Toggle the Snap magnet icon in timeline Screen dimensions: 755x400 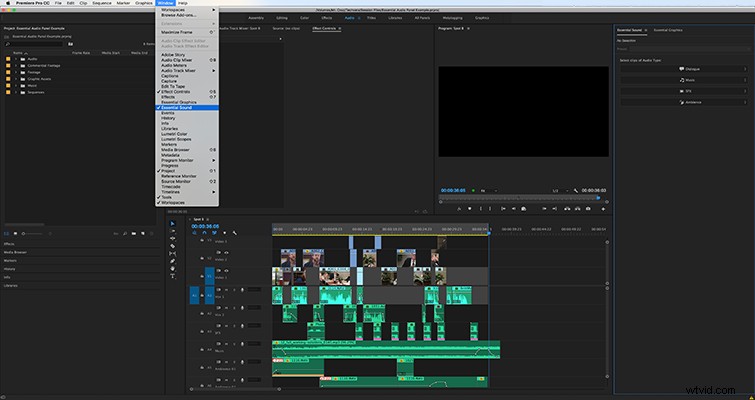204,233
